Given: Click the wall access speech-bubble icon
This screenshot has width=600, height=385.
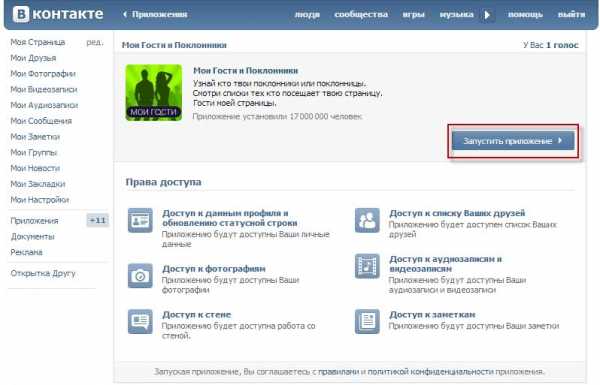Looking at the screenshot, I should point(140,321).
